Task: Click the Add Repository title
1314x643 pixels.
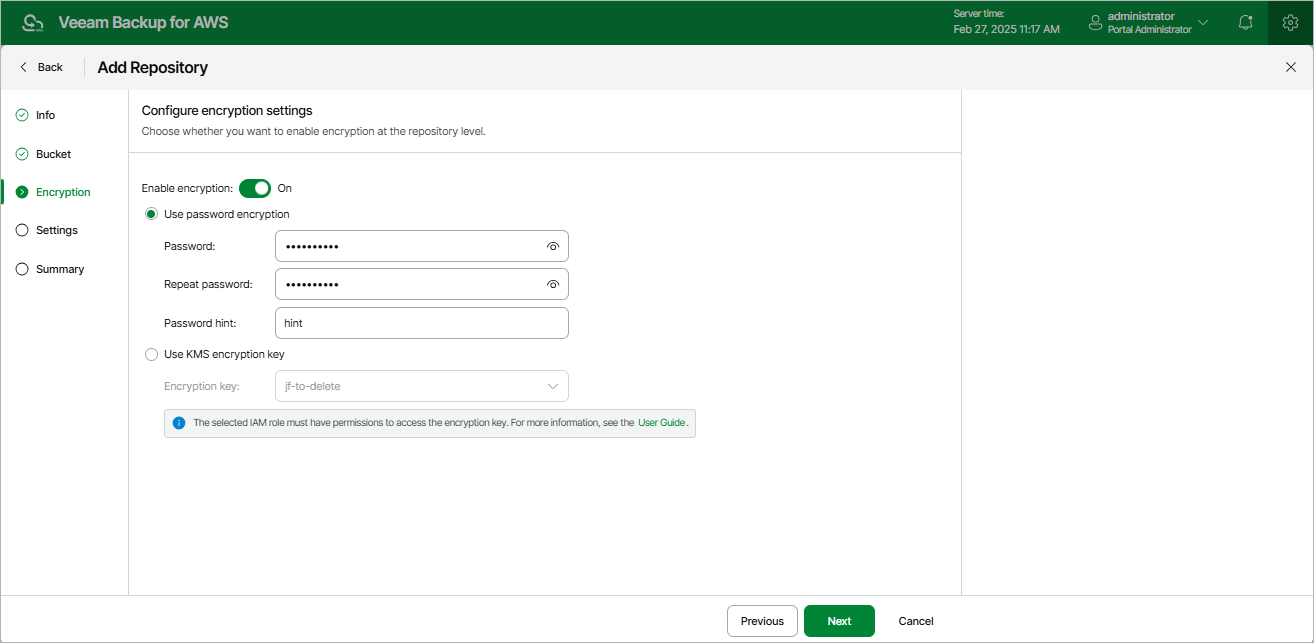Action: [153, 67]
